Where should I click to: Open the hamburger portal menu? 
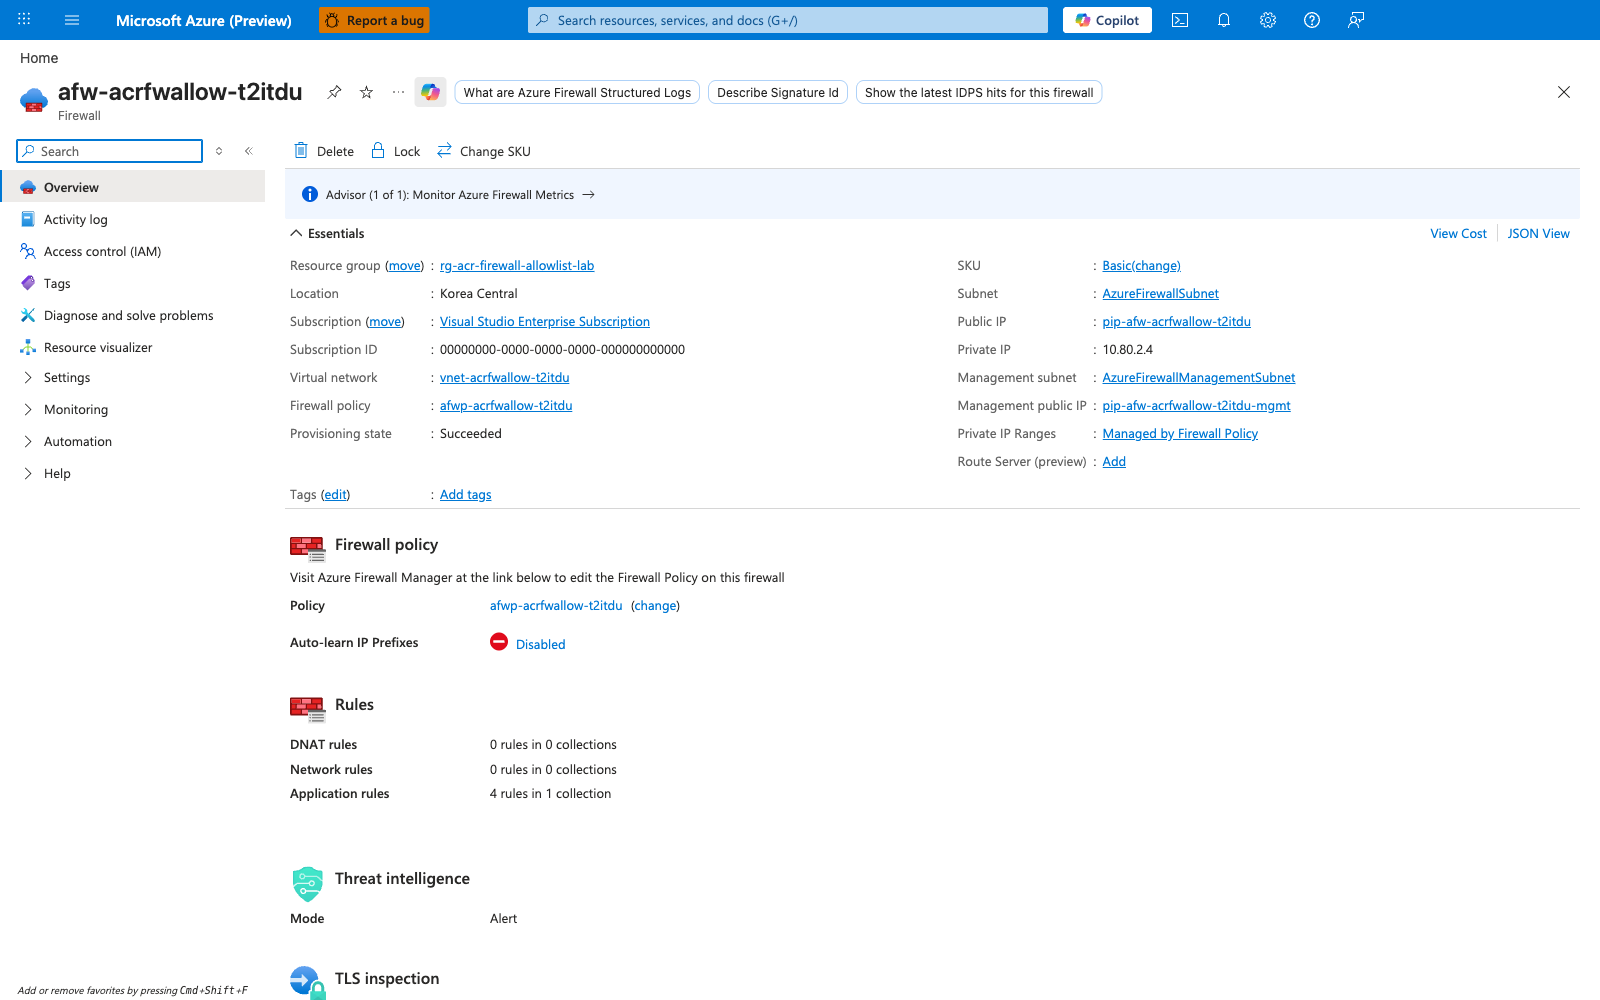point(72,20)
